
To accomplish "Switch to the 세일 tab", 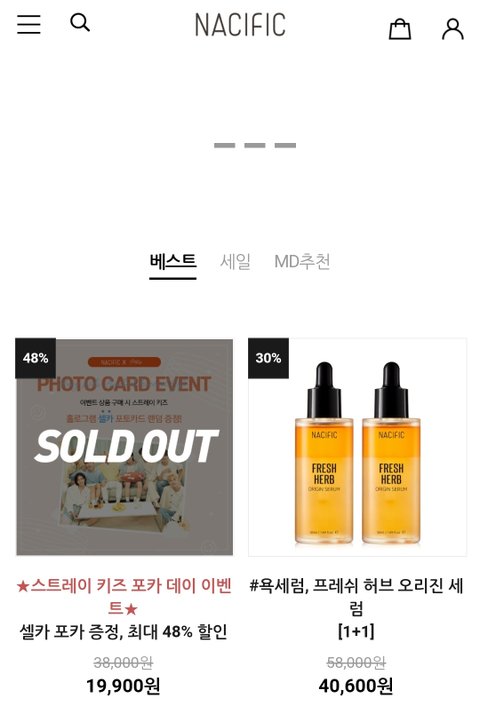I will (x=235, y=262).
